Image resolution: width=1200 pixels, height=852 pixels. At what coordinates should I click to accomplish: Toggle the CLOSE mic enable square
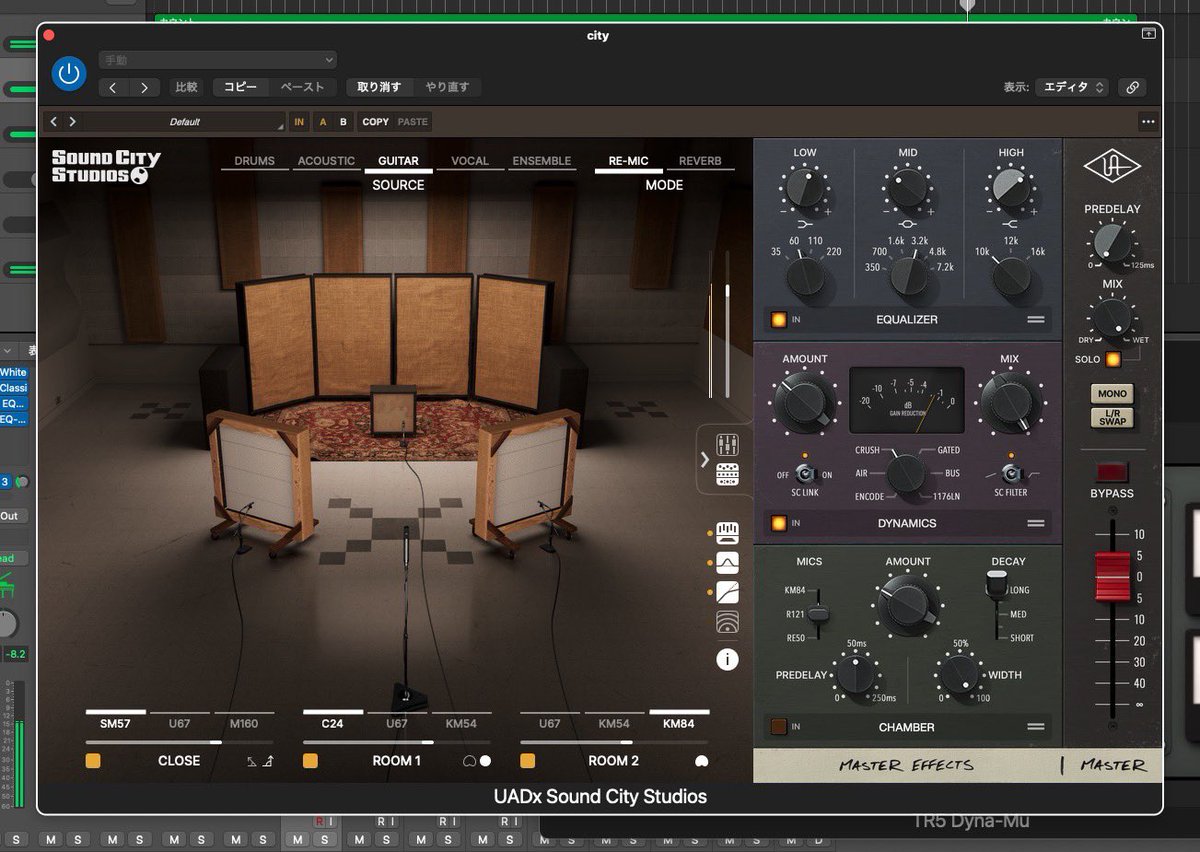tap(93, 761)
